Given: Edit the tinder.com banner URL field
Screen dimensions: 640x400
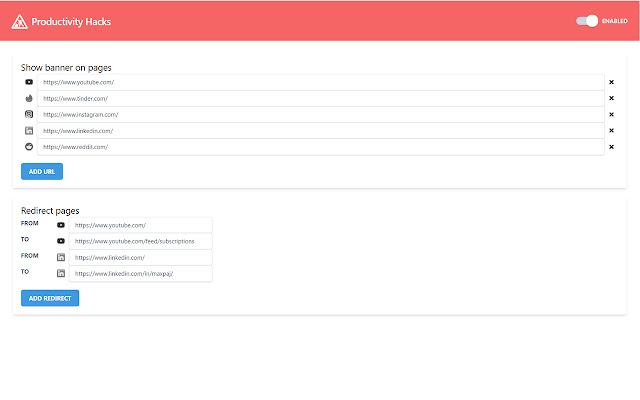Looking at the screenshot, I should tap(321, 98).
